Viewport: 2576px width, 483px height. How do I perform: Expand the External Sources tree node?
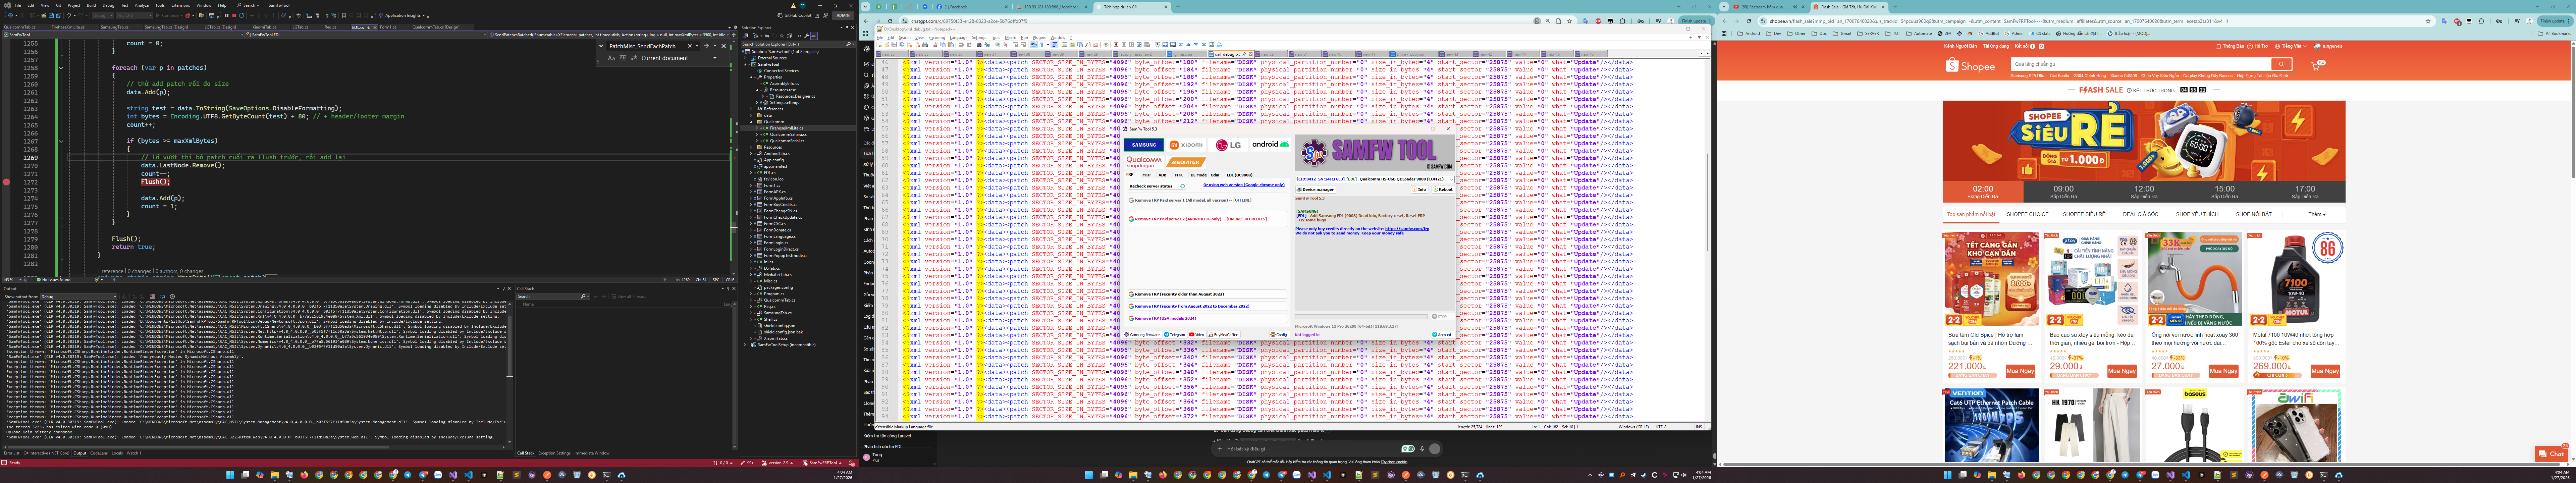coord(745,58)
